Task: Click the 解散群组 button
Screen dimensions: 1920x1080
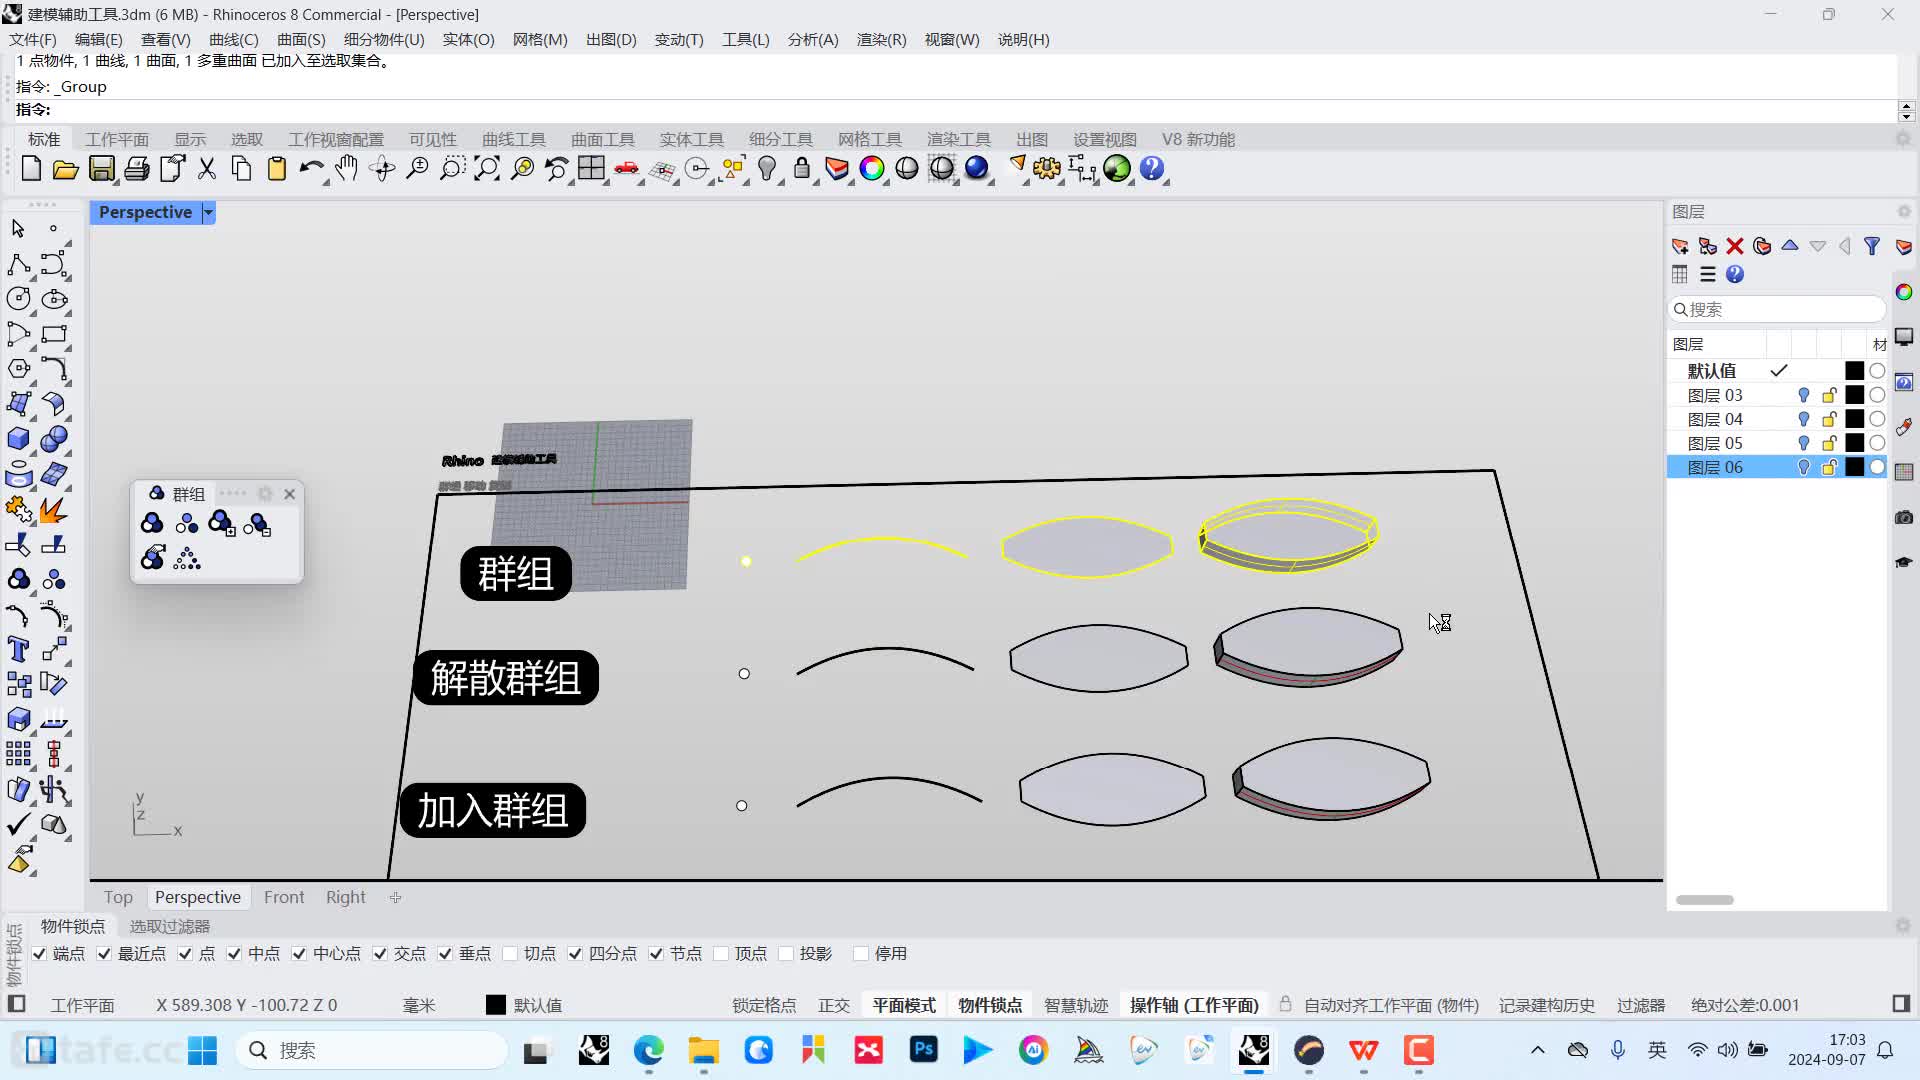Action: [506, 676]
